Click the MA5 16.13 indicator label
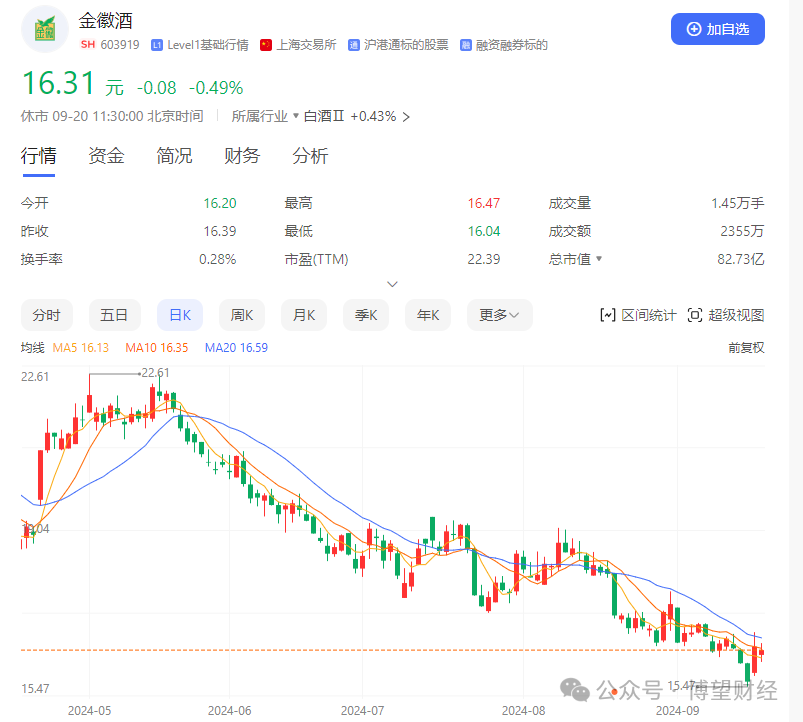803x722 pixels. pos(81,348)
